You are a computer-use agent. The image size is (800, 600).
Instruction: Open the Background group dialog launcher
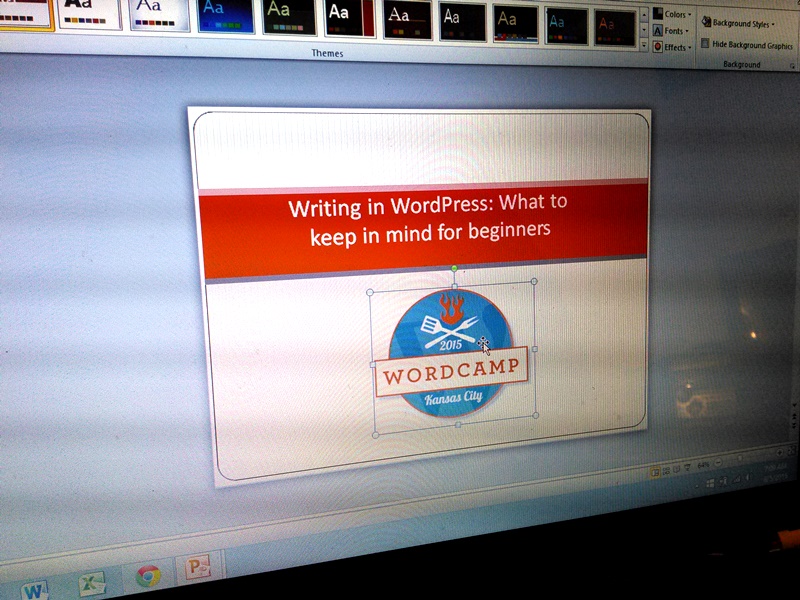point(792,66)
